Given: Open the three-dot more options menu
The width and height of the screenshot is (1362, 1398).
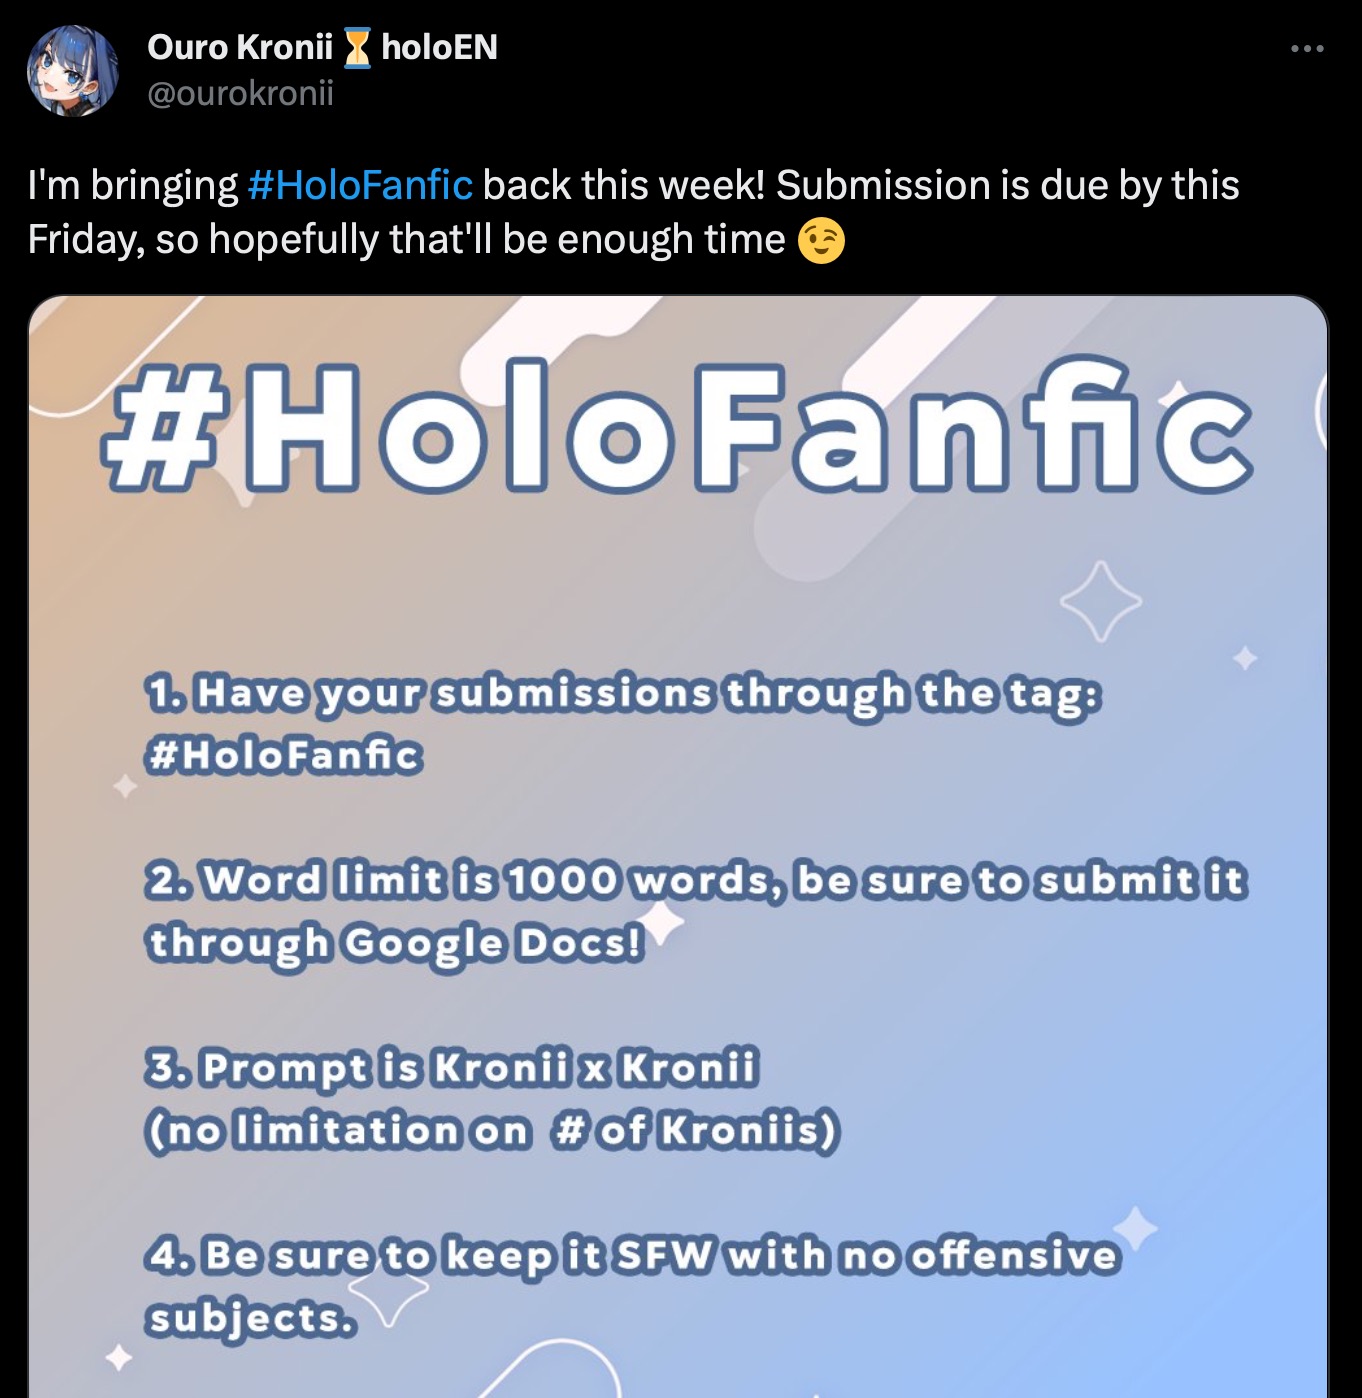Looking at the screenshot, I should pos(1307,48).
